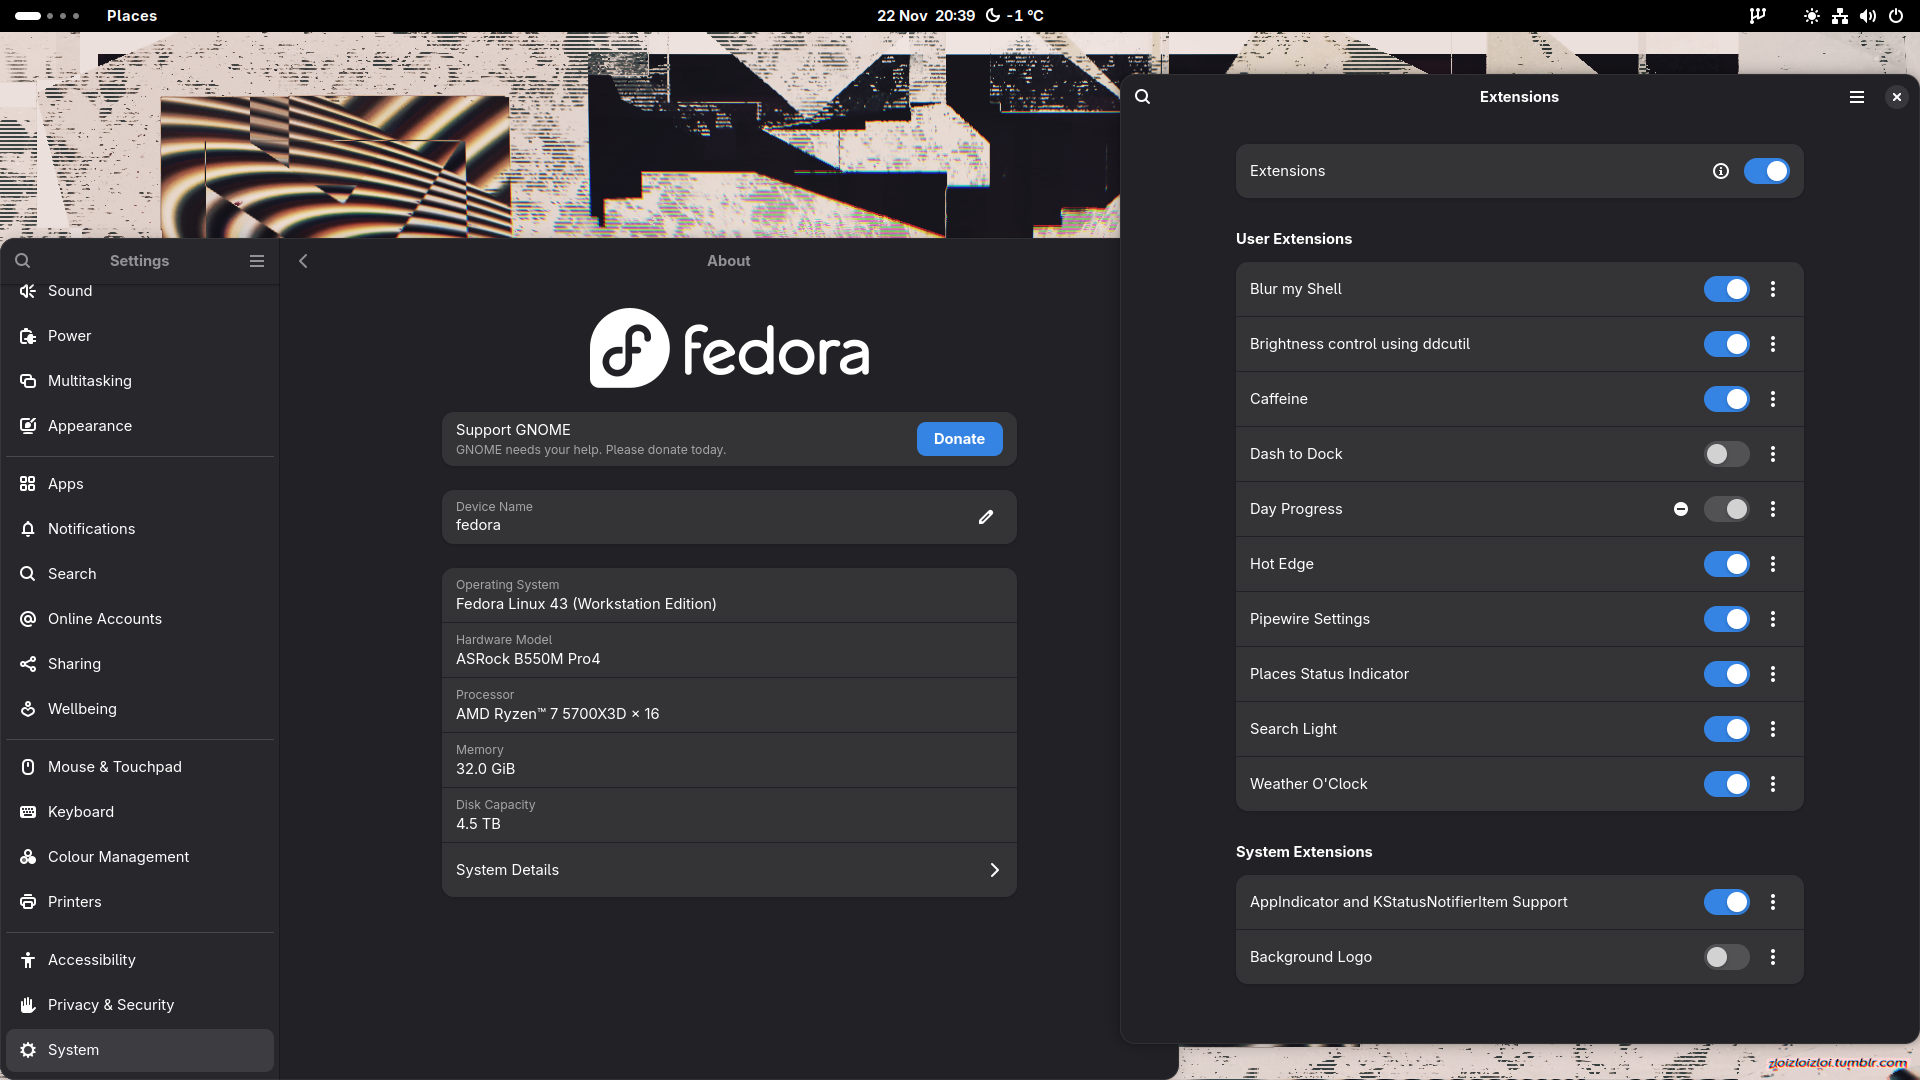Expand the System Details row
The image size is (1920, 1080).
pyautogui.click(x=729, y=870)
